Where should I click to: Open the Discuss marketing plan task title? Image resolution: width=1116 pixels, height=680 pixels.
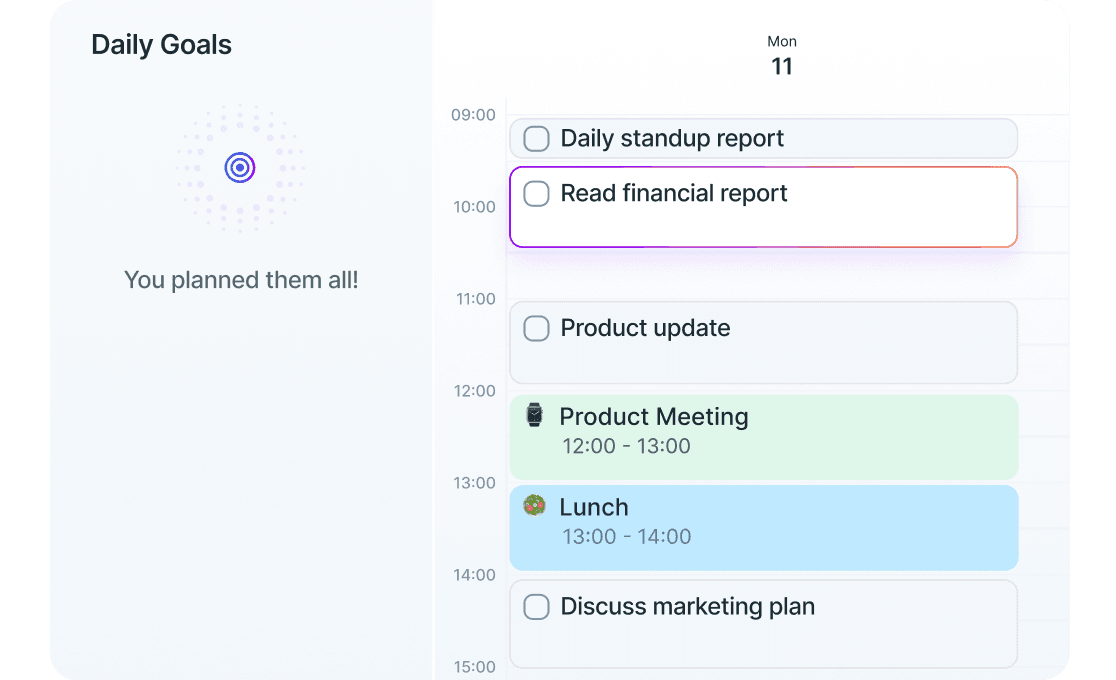(x=688, y=606)
